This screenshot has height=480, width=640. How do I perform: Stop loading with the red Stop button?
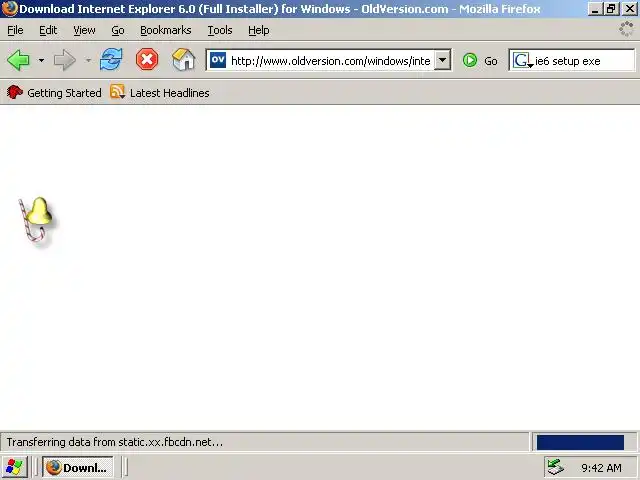[x=147, y=60]
